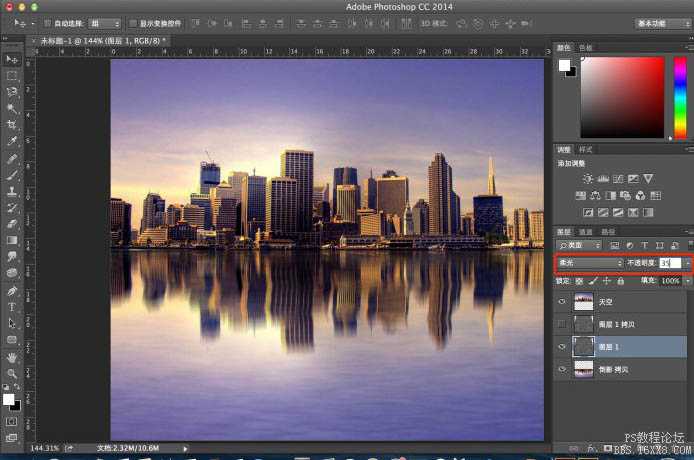
Task: Switch to the Styles tab beside Adjustments
Action: pos(585,150)
